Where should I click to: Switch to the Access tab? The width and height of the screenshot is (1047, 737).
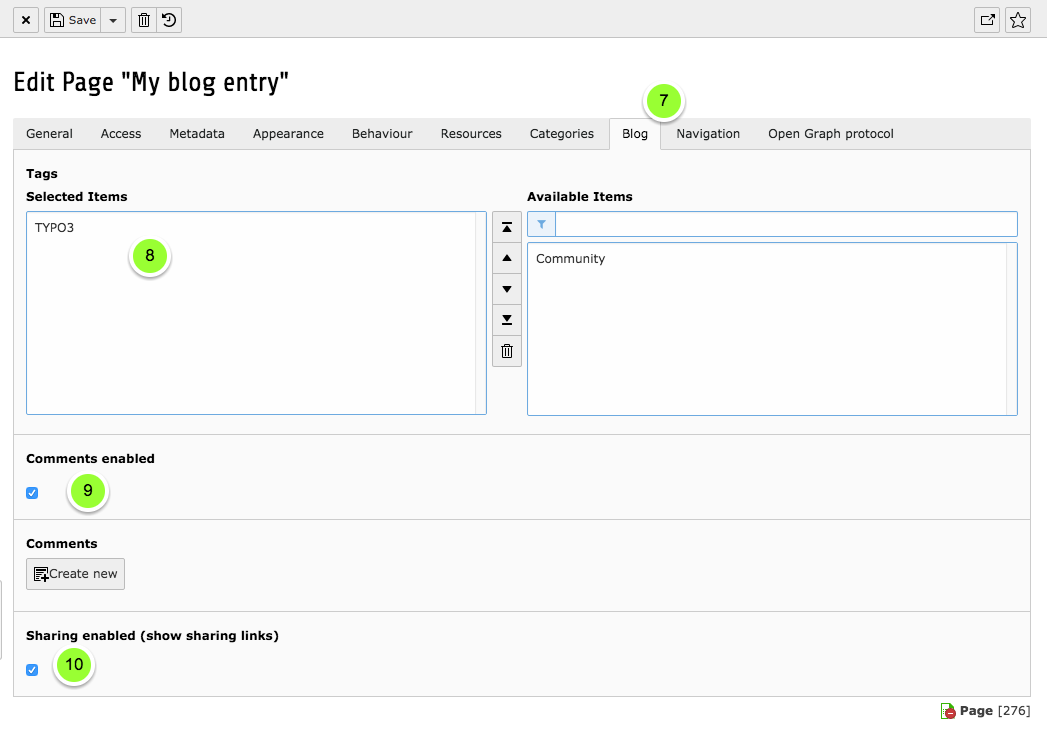121,134
